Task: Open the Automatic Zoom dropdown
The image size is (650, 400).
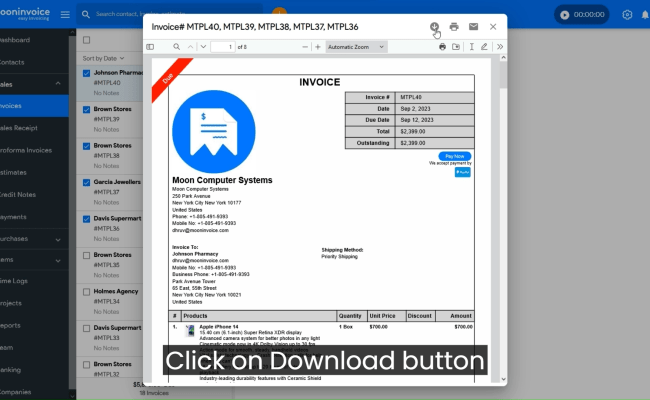Action: click(357, 47)
